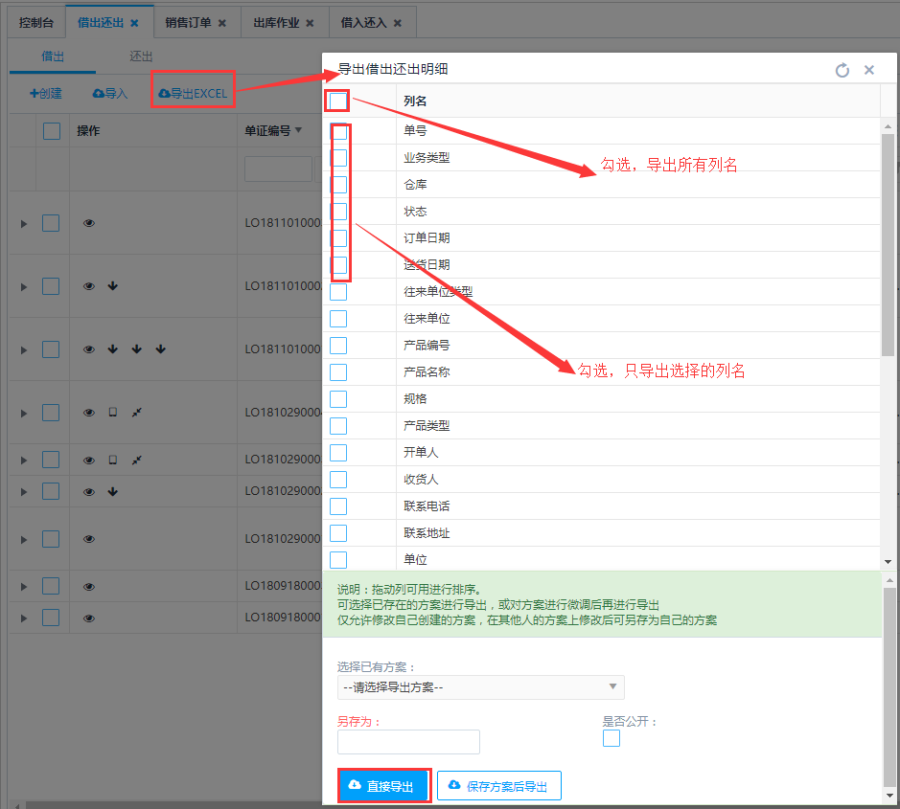This screenshot has width=900, height=809.
Task: Click the 导出EXCEL cloud download button
Action: point(193,93)
